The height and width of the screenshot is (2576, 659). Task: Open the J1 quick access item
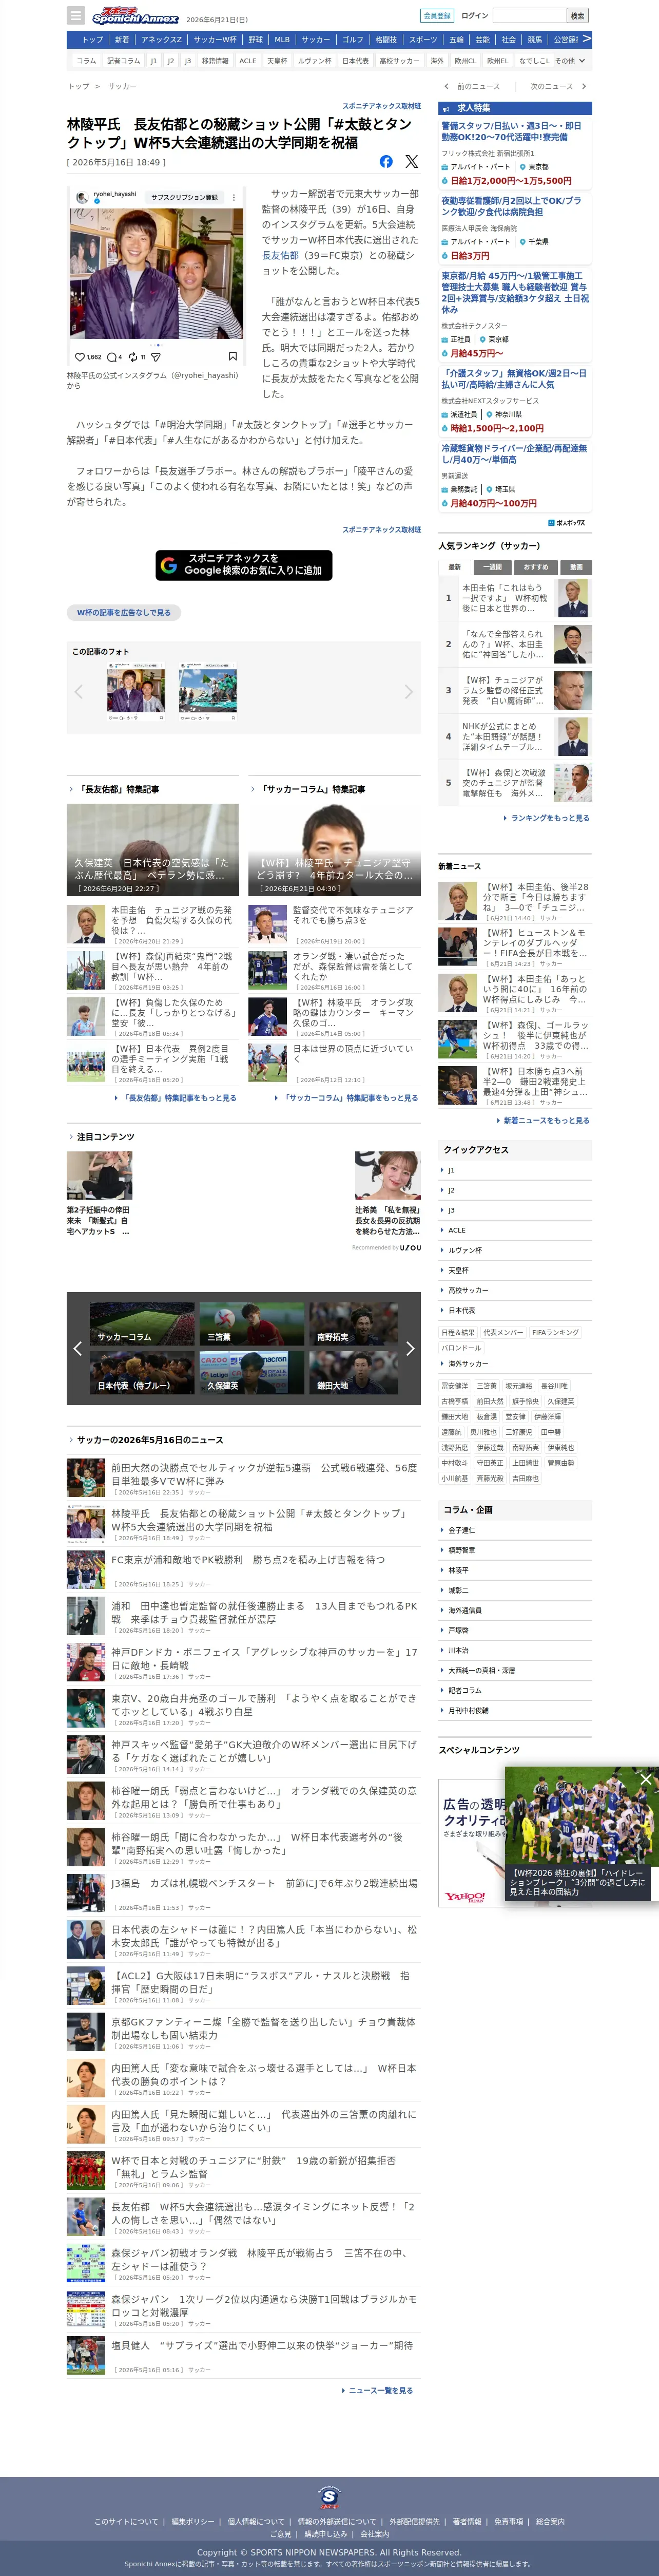(515, 1170)
